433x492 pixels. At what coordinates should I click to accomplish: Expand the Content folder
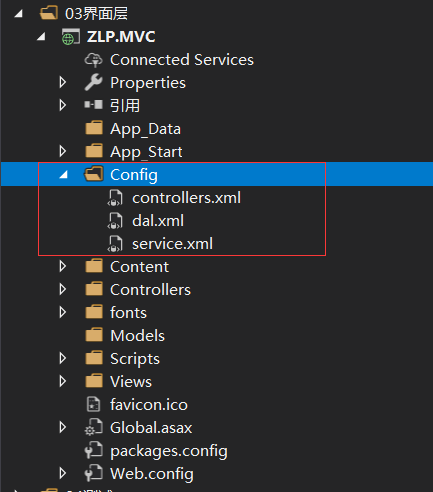62,266
